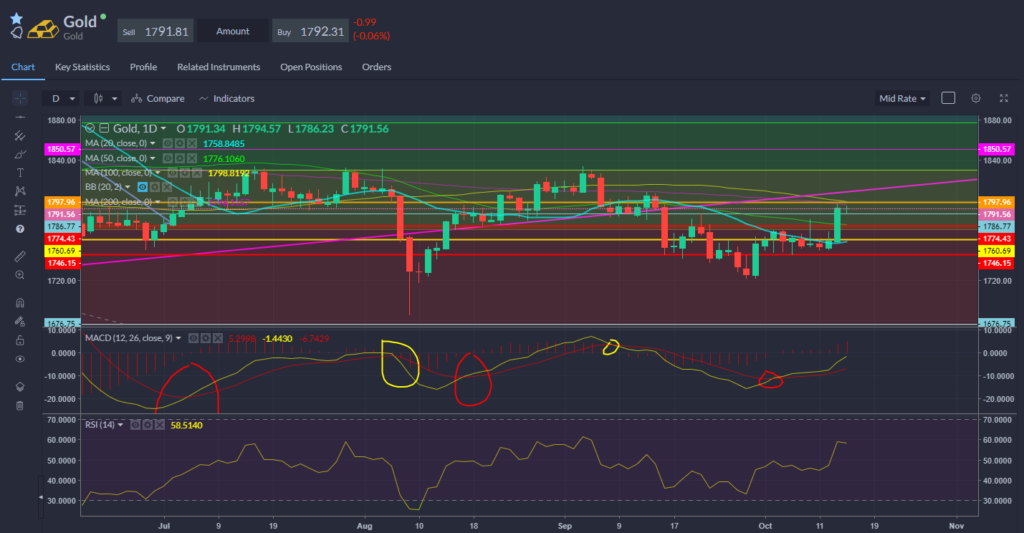Open the help question-mark icon
The image size is (1024, 533).
point(20,229)
